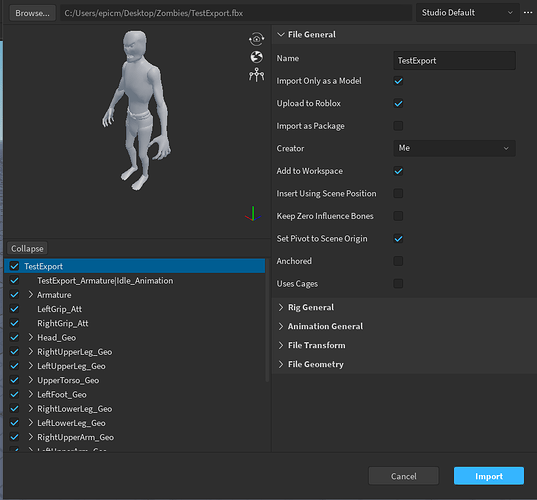Click the FBX file path field

click(236, 13)
